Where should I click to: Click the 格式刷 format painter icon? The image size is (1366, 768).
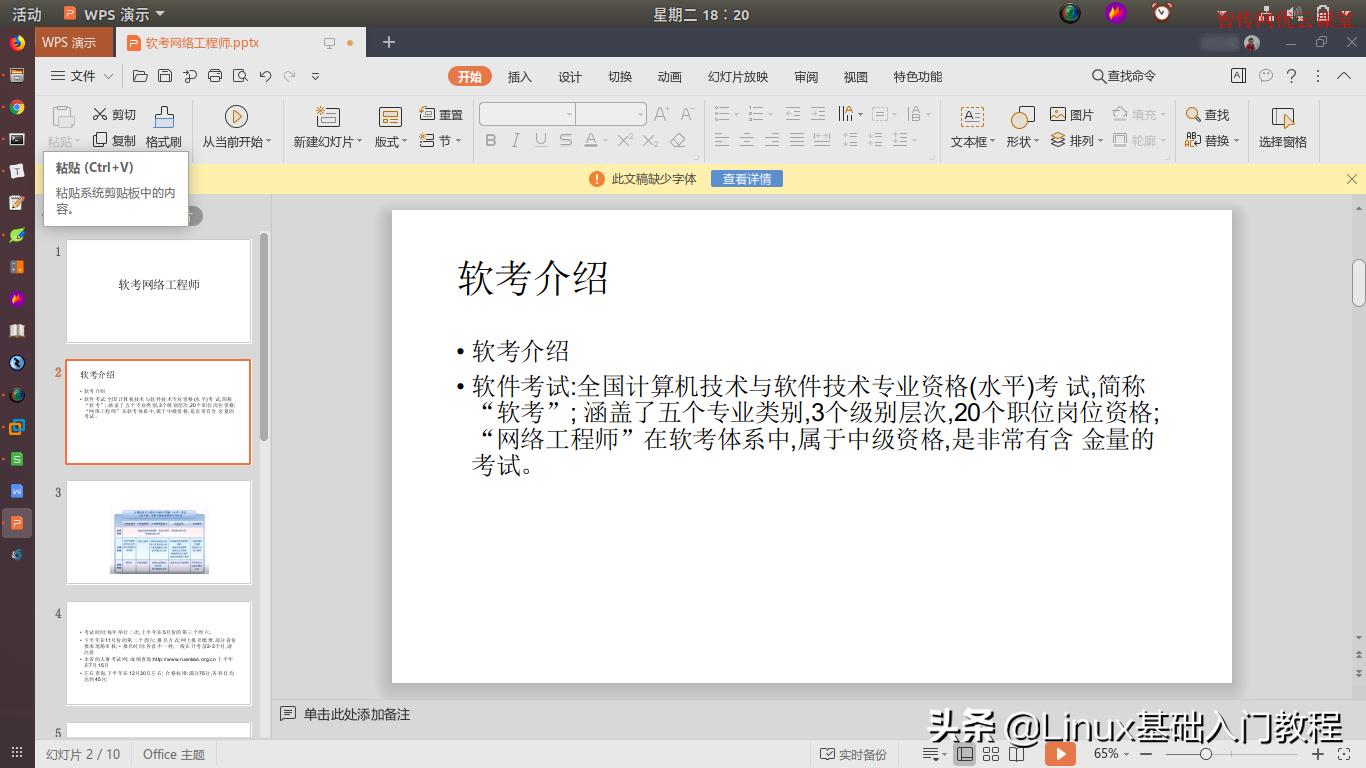tap(163, 124)
